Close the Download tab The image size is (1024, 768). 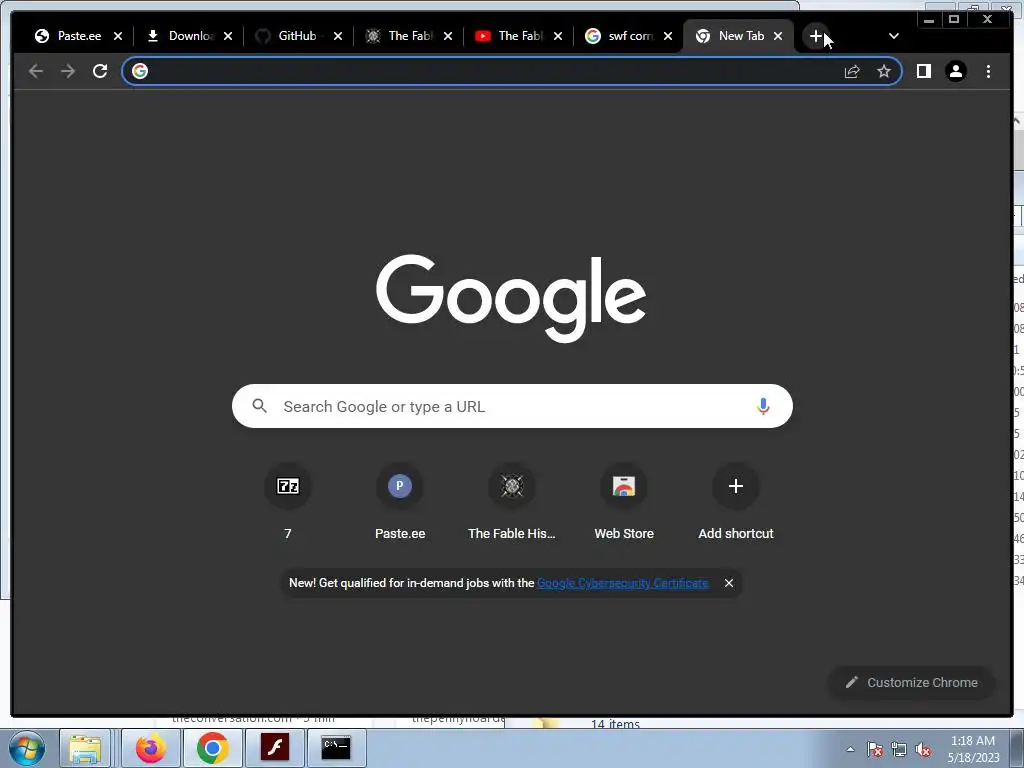[228, 36]
